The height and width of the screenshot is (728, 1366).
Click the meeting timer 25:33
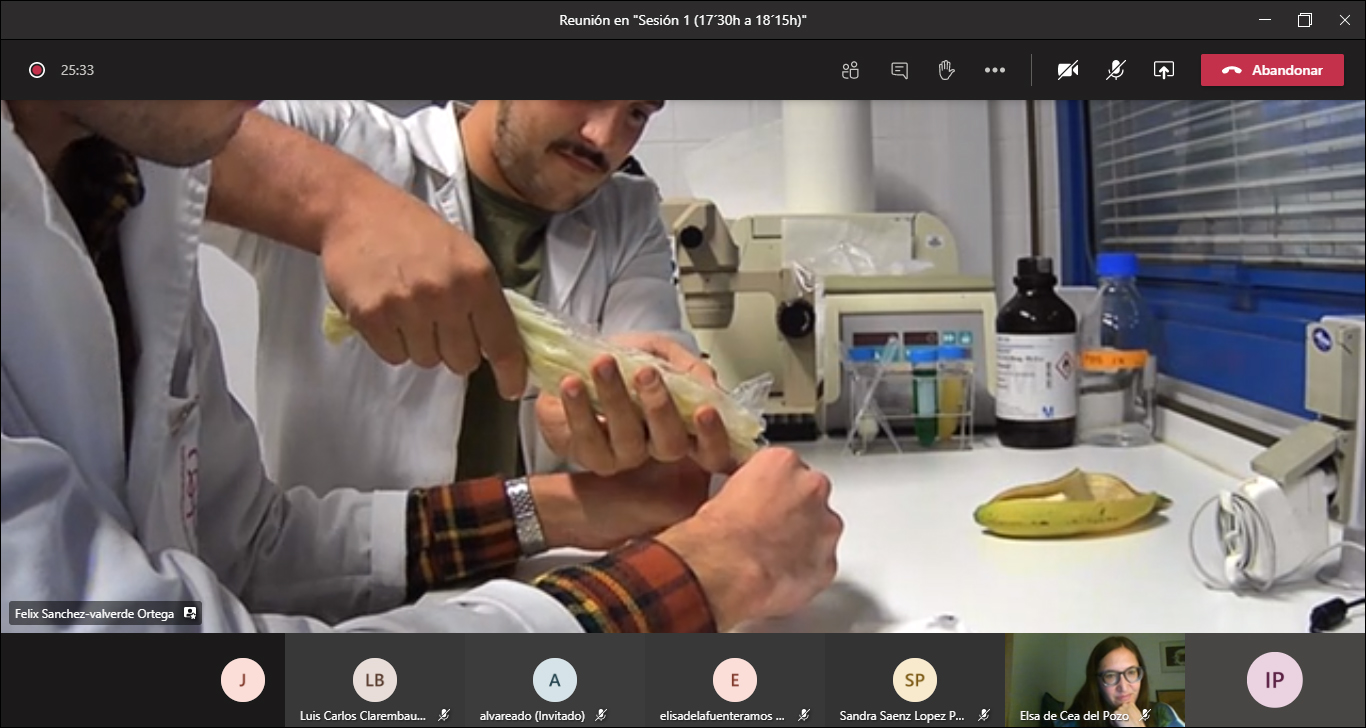coord(77,70)
